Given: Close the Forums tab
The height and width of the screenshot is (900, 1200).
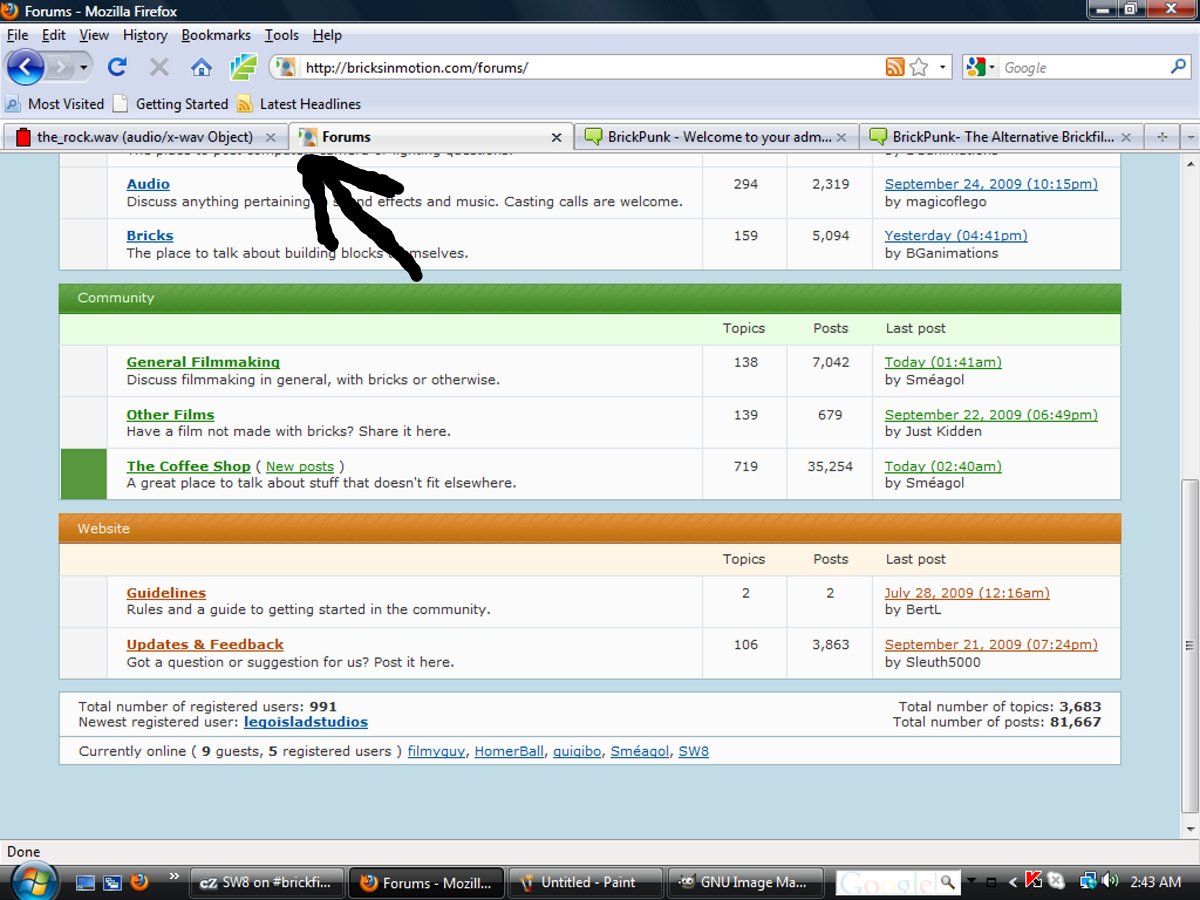Looking at the screenshot, I should (x=558, y=138).
